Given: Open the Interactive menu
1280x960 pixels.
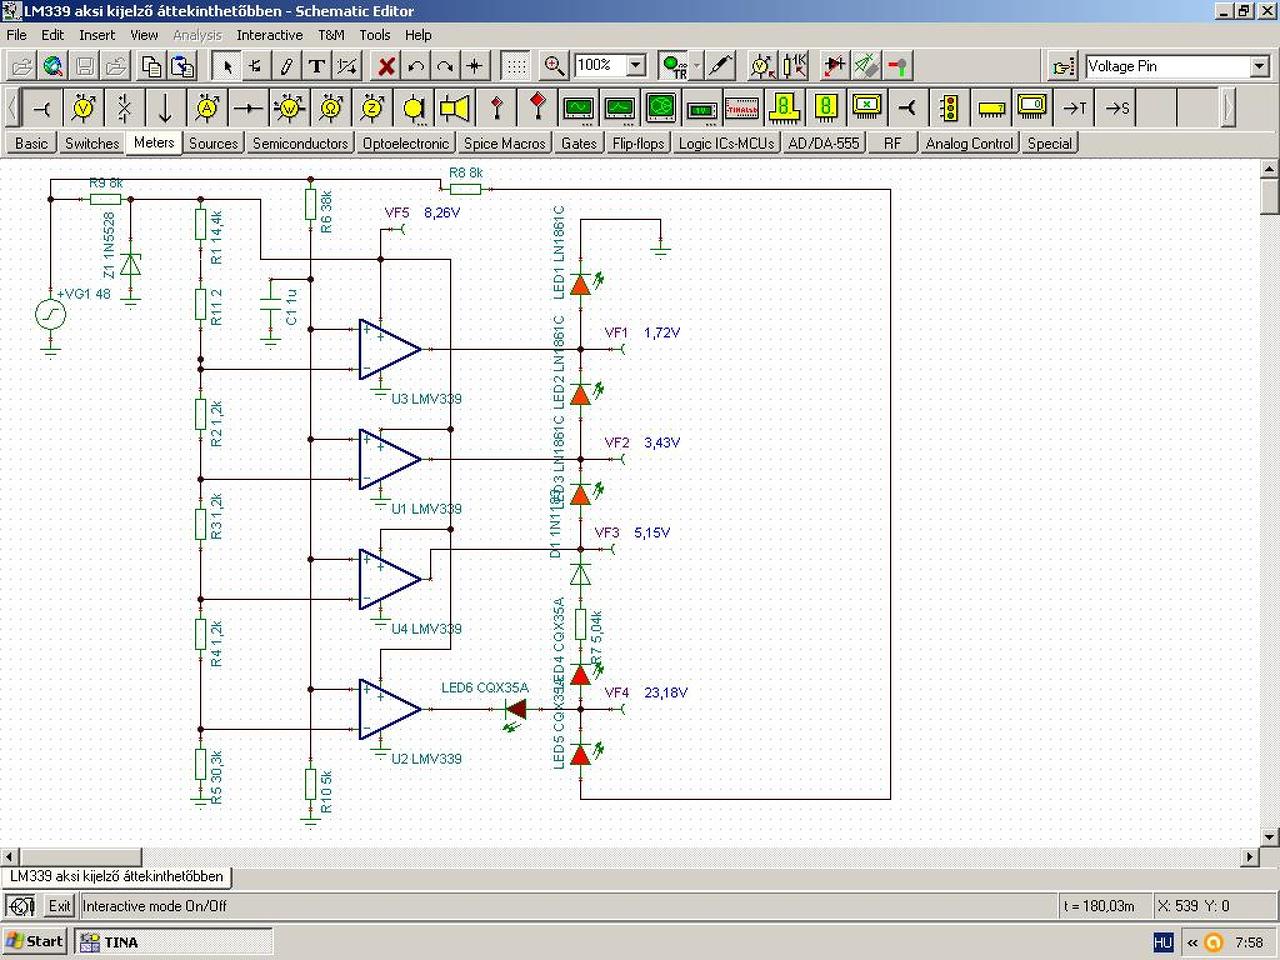Looking at the screenshot, I should coord(269,35).
